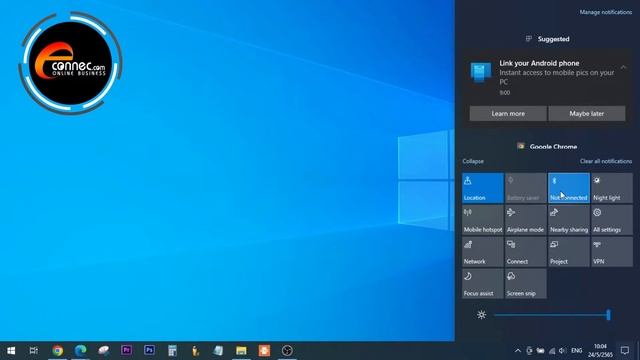Switch the ENG input language indicator

[x=576, y=351]
